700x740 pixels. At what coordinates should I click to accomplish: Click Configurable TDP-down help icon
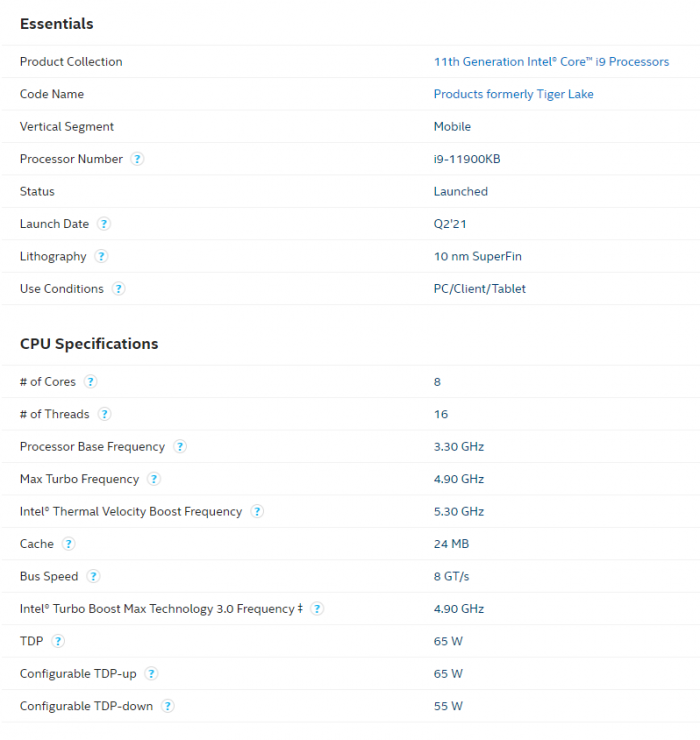click(168, 706)
